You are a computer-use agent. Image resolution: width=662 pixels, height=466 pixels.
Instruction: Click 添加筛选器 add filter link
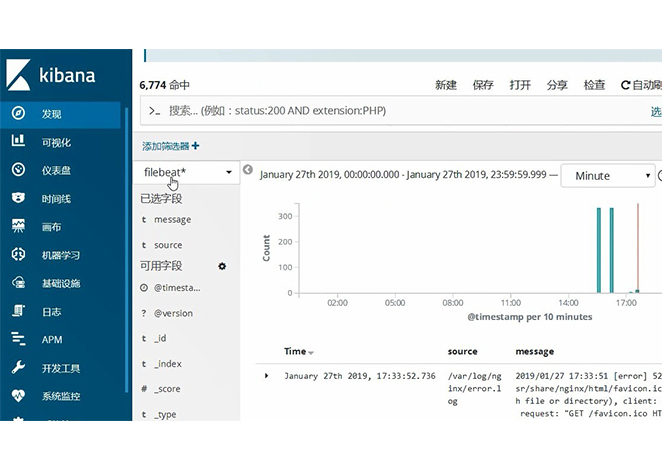pyautogui.click(x=170, y=146)
